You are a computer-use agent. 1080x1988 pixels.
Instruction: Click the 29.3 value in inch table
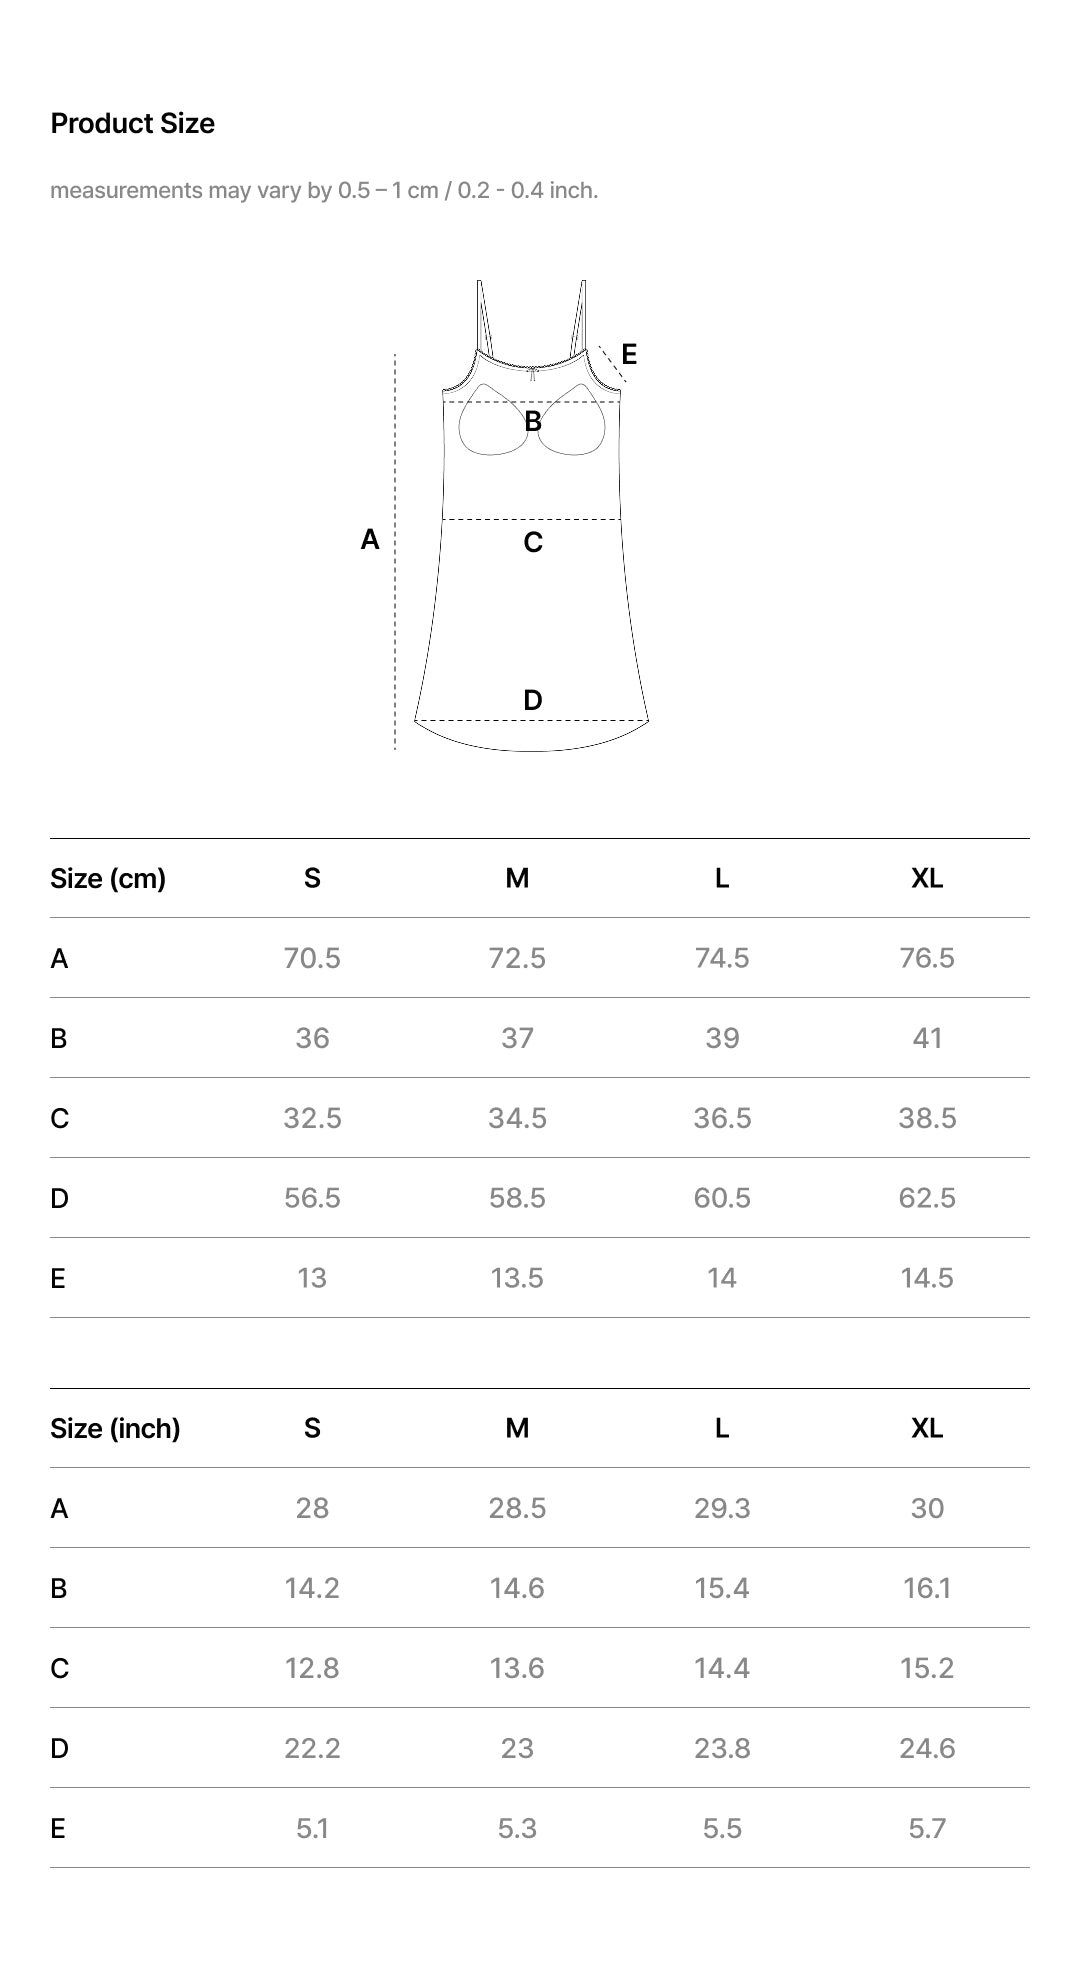(x=722, y=1508)
